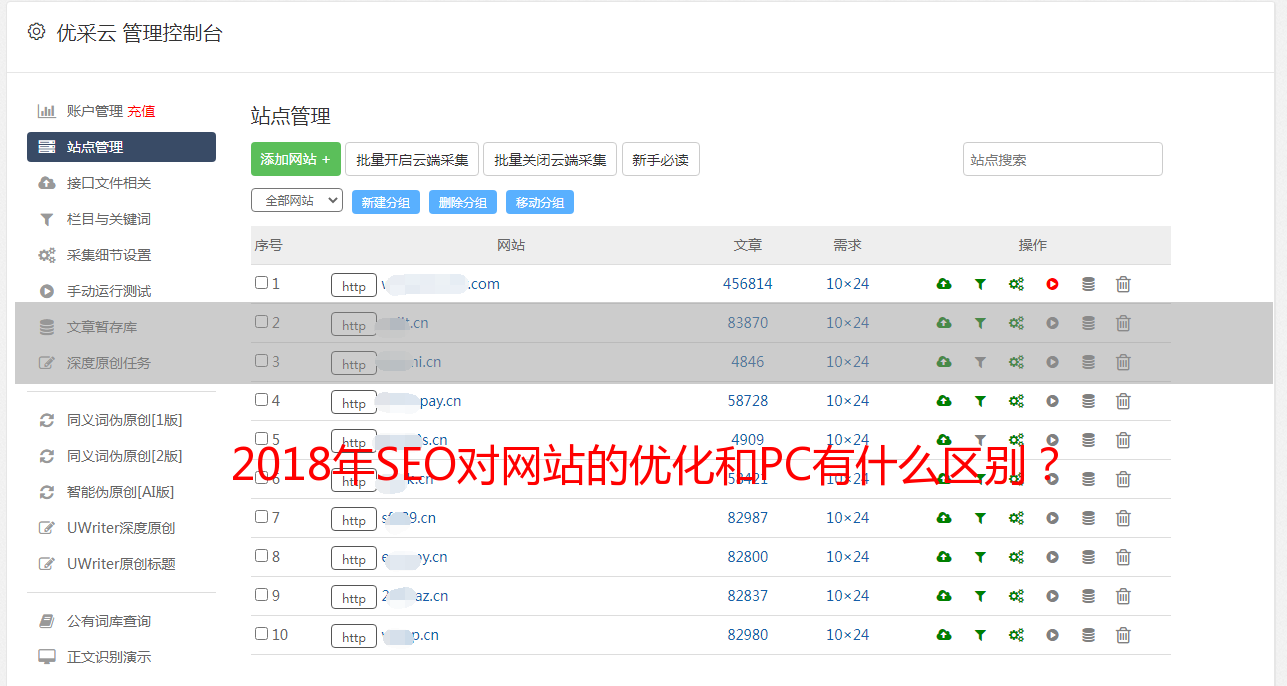Viewport: 1287px width, 686px height.
Task: Click trash icon in row 4
Action: click(1123, 401)
